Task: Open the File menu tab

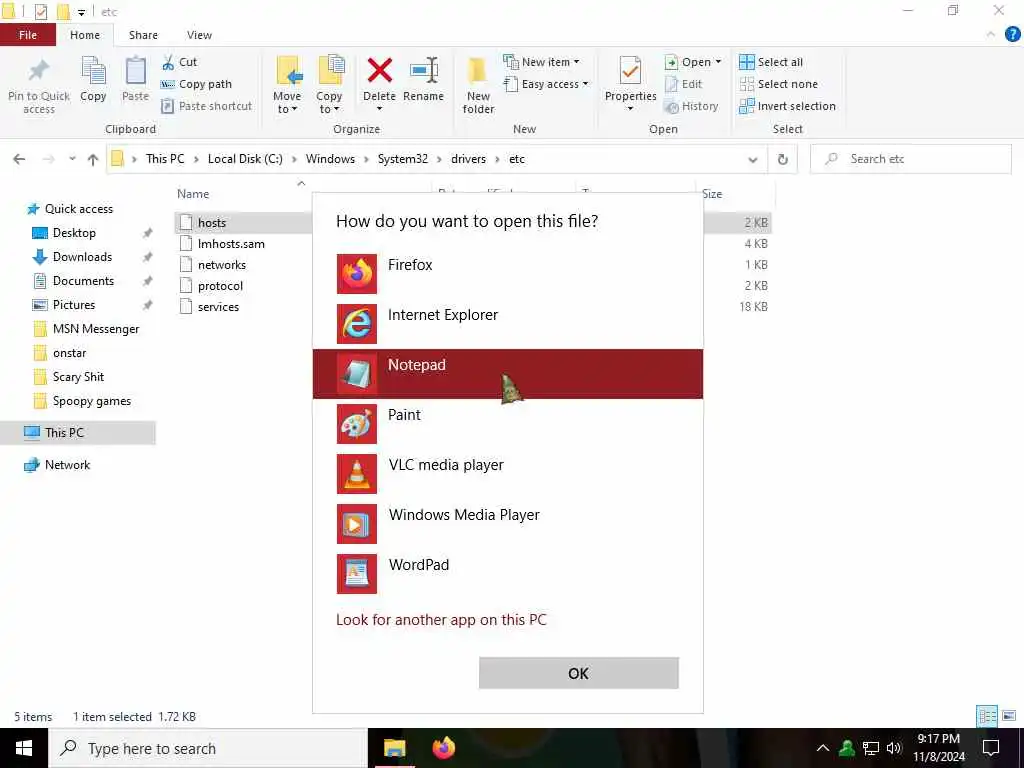Action: 28,35
